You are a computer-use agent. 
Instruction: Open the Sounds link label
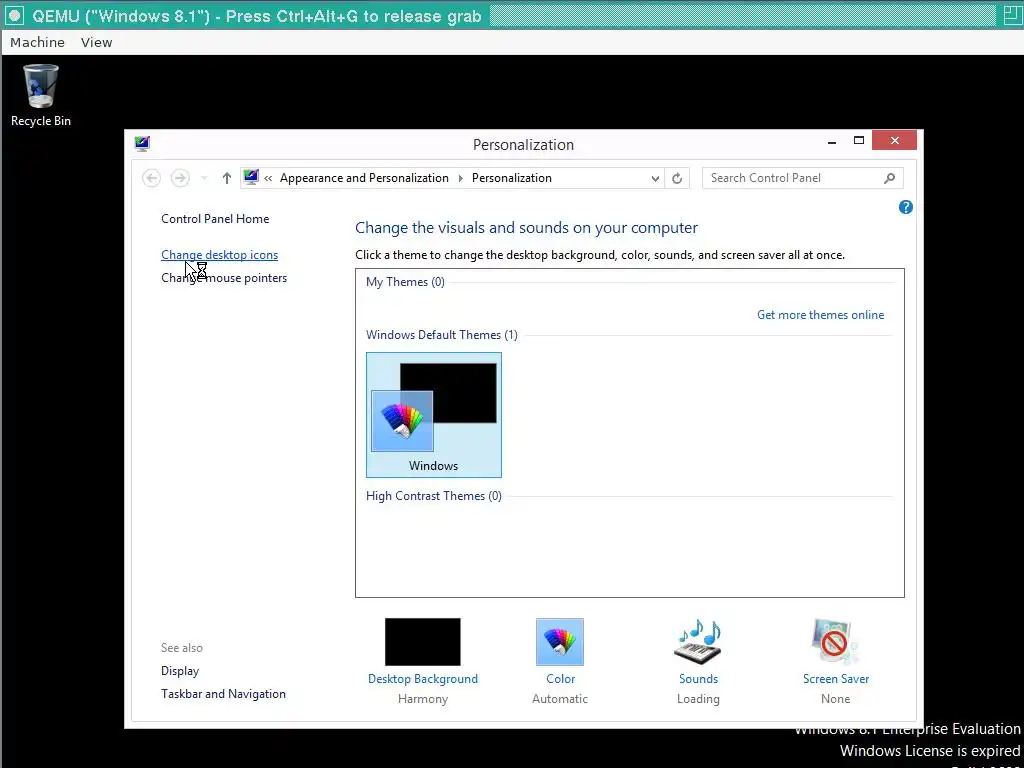point(698,679)
